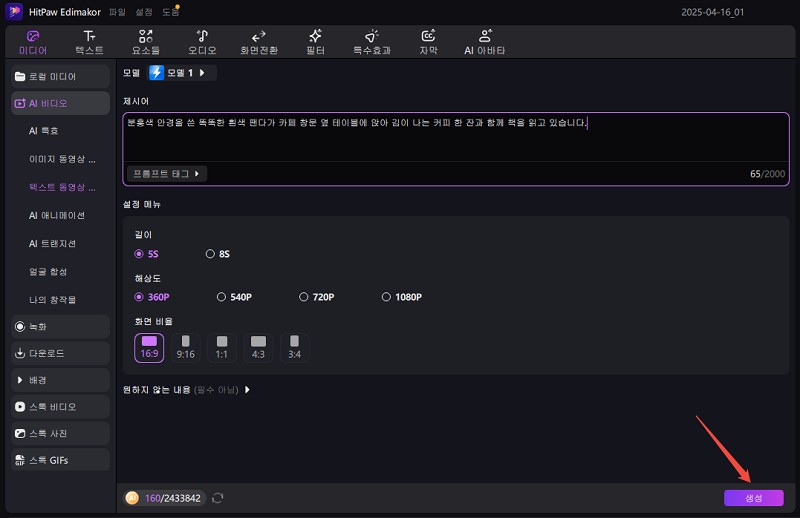Choose 16:9 aspect ratio

pyautogui.click(x=149, y=348)
